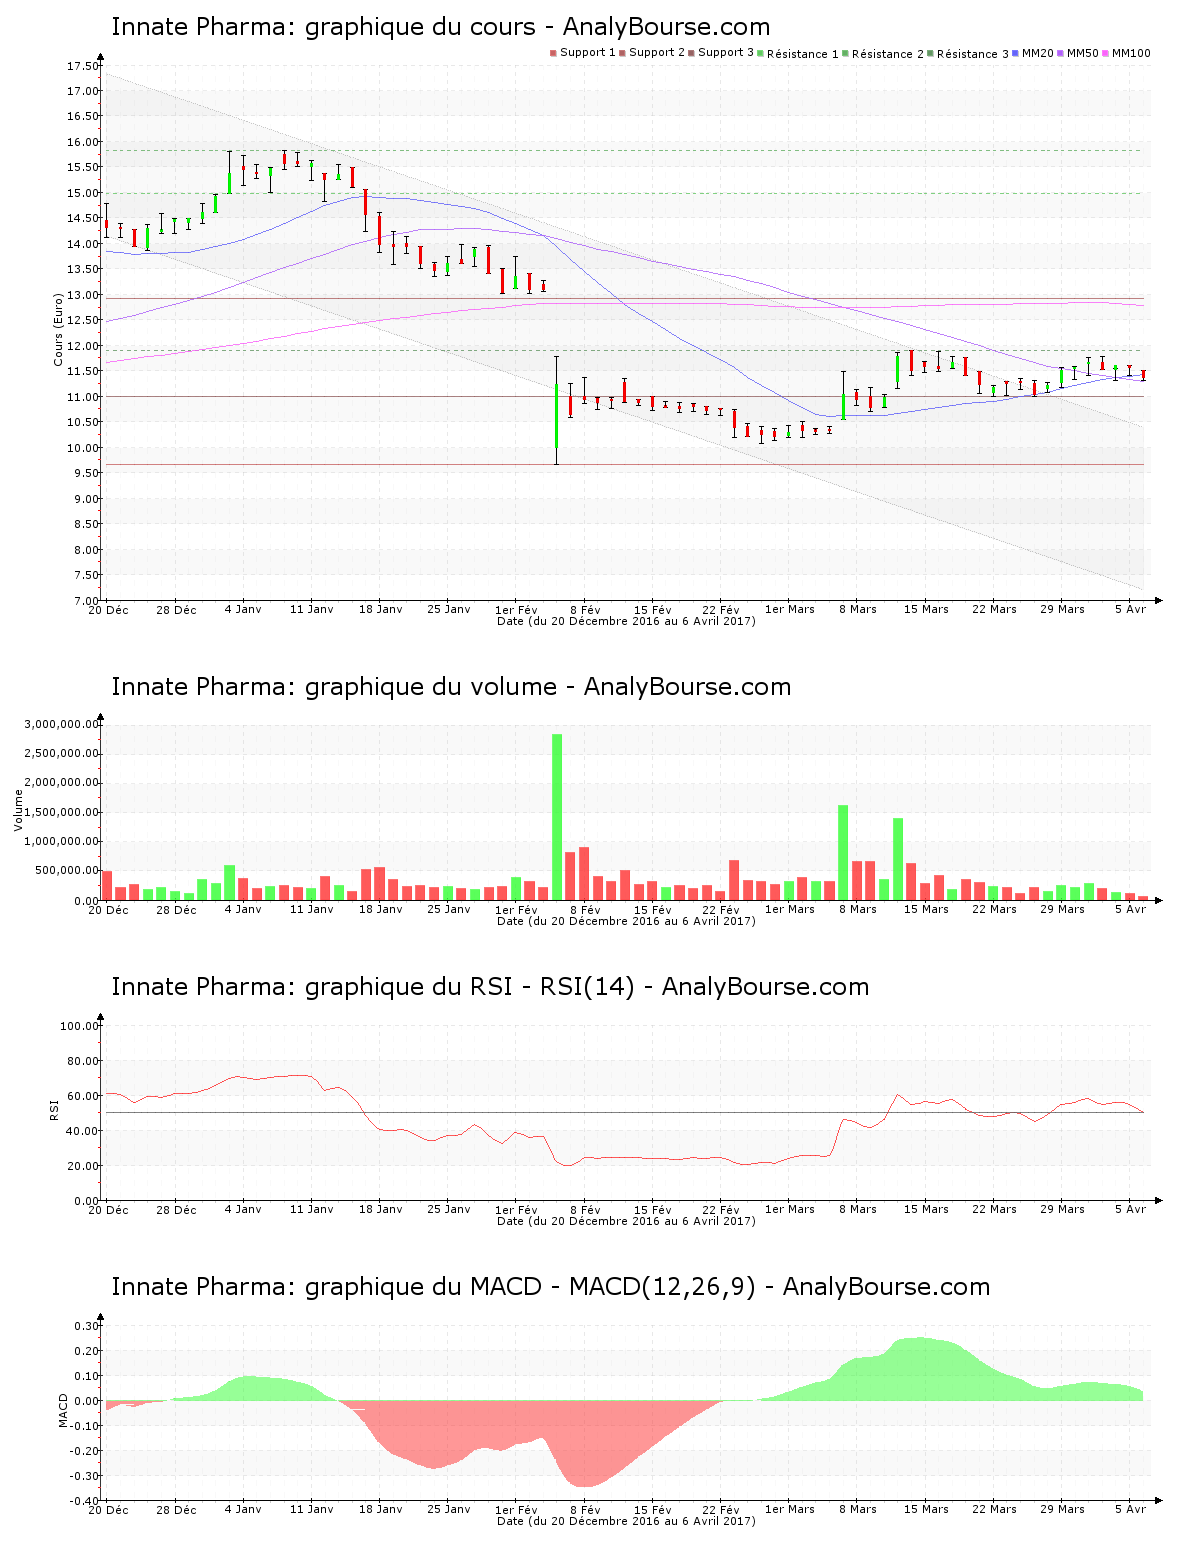Screen dimensions: 1200x1550
Task: Click the Support 1 red legend square
Action: pyautogui.click(x=553, y=53)
